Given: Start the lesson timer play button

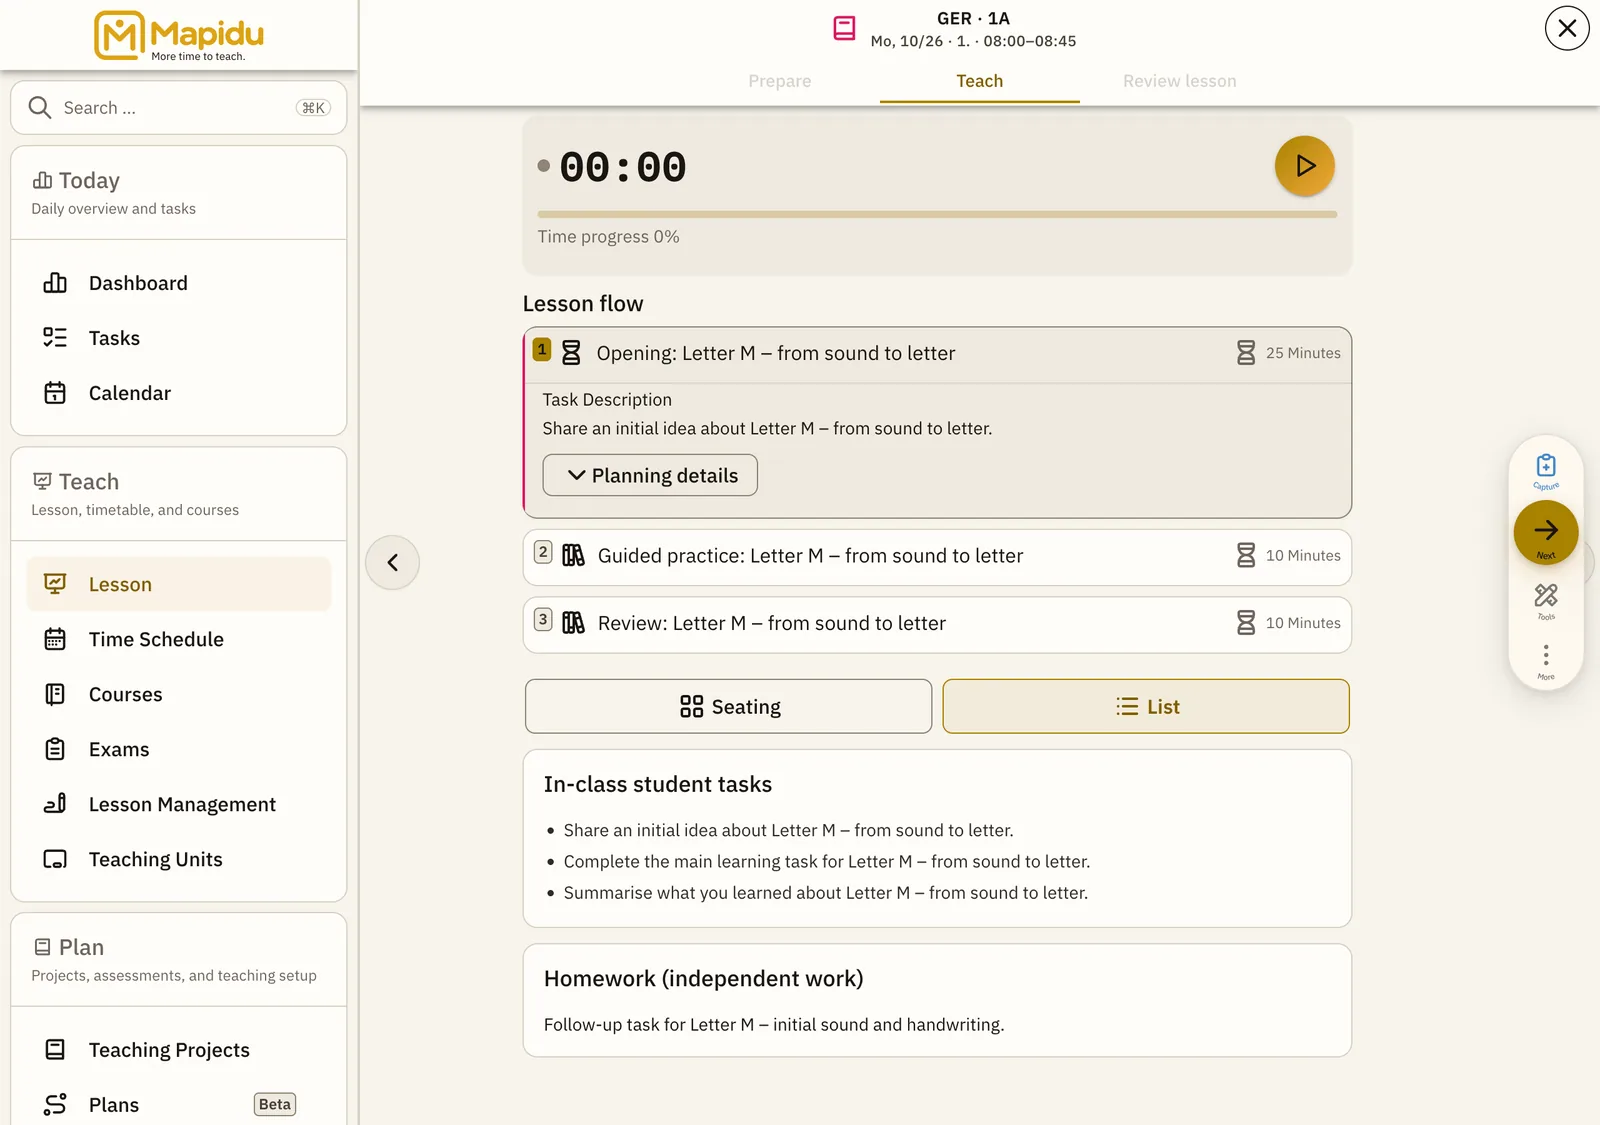Looking at the screenshot, I should coord(1304,166).
